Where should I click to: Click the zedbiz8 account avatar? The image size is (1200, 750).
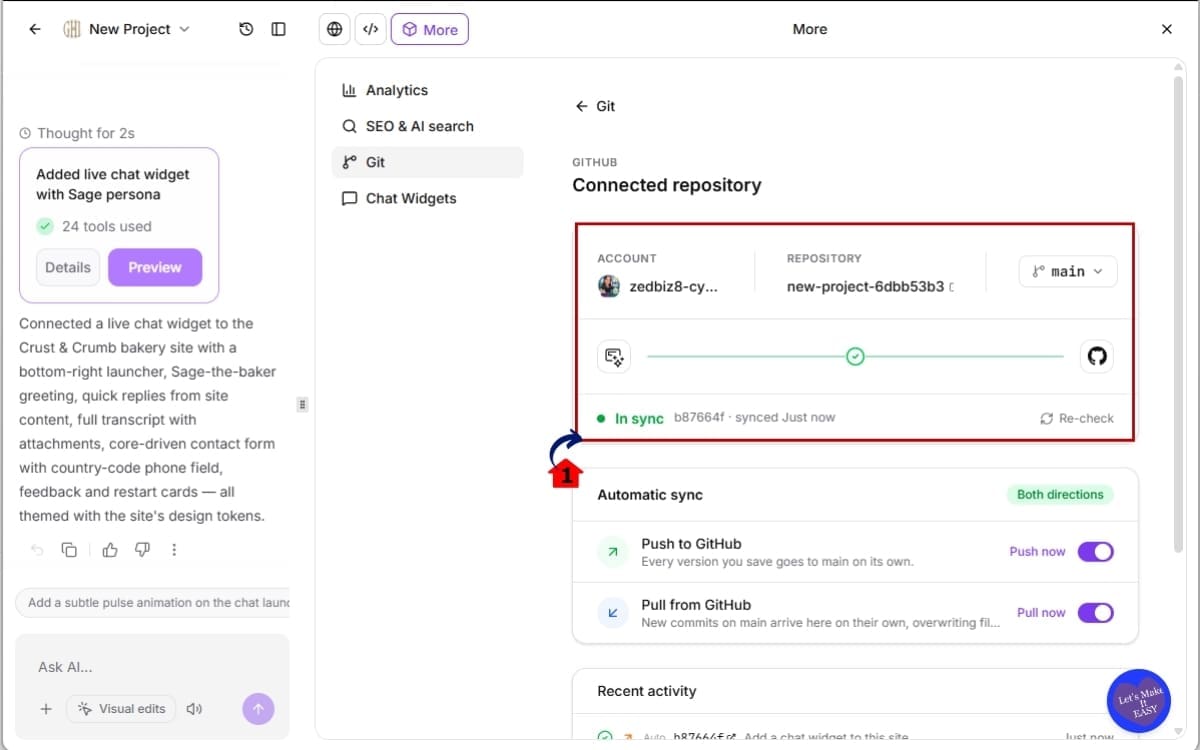(609, 286)
